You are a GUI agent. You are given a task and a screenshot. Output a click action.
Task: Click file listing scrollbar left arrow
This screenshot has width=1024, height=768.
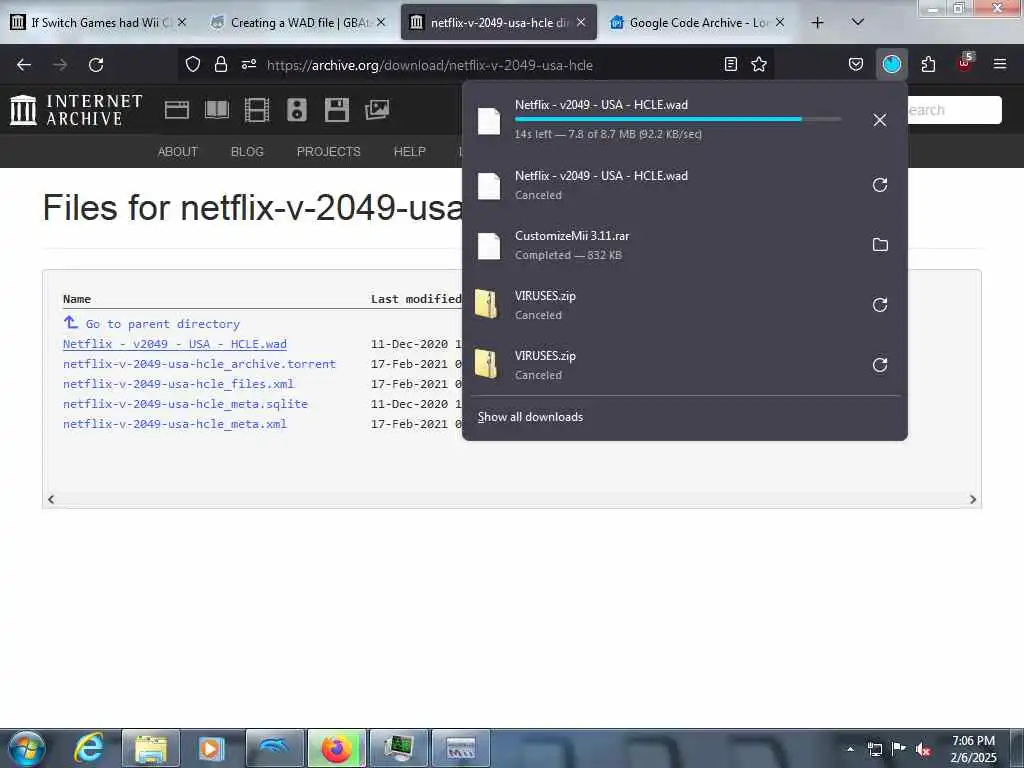[51, 500]
